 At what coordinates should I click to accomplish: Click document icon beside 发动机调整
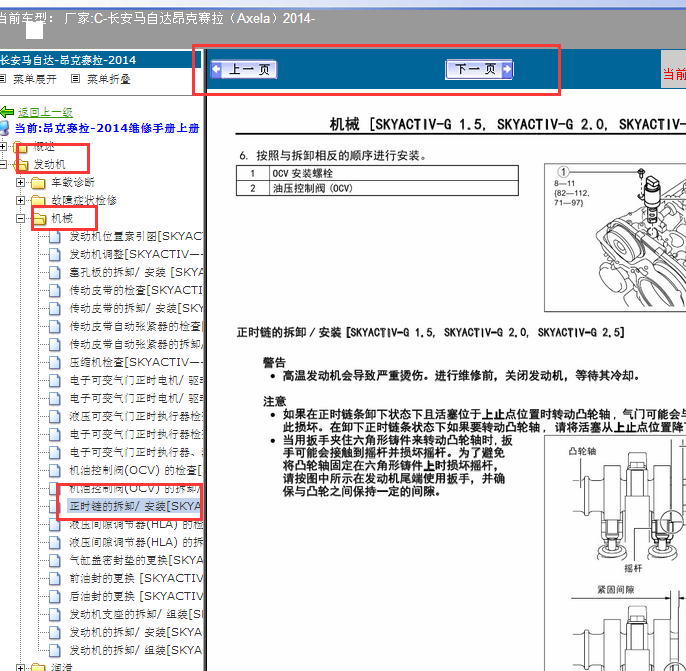click(55, 255)
